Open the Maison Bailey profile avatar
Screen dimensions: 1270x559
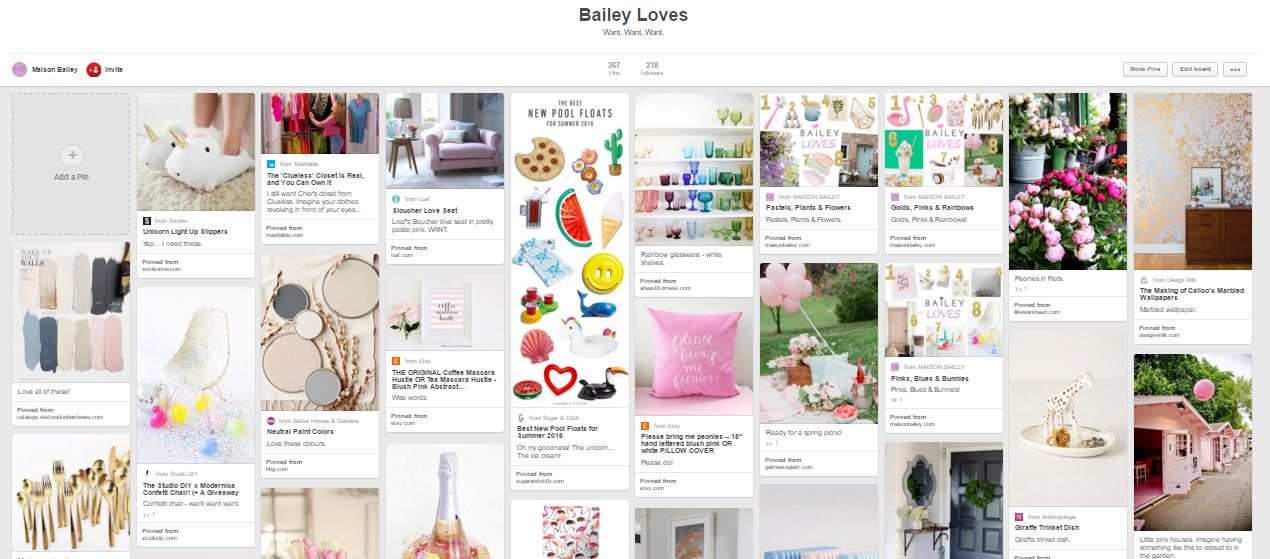point(19,69)
